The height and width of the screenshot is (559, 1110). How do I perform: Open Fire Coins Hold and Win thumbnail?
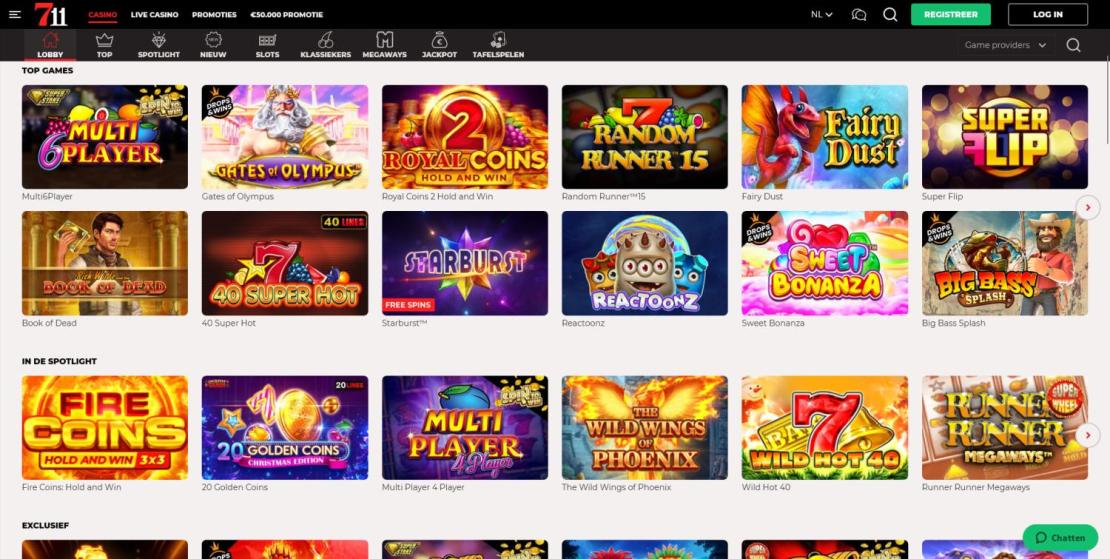click(105, 427)
